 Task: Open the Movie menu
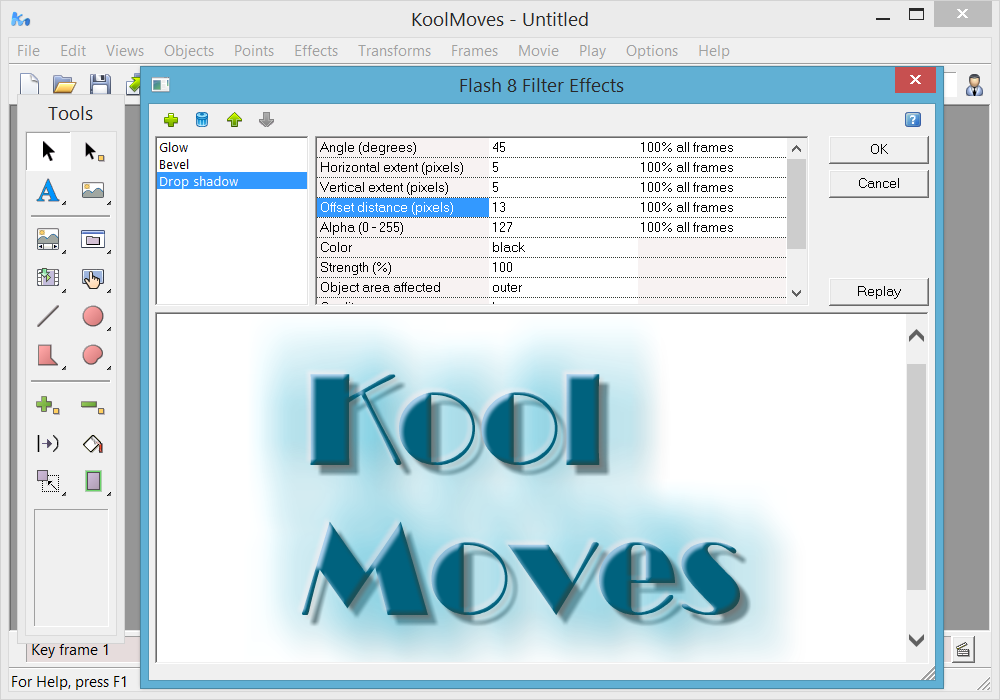(x=538, y=50)
